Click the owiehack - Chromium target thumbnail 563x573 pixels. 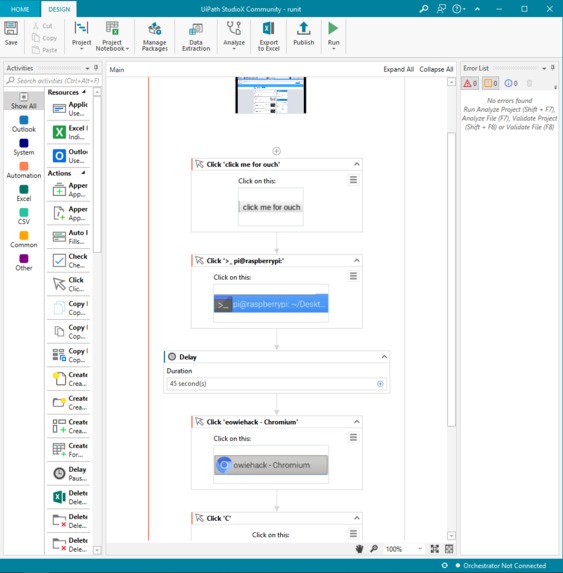[271, 464]
